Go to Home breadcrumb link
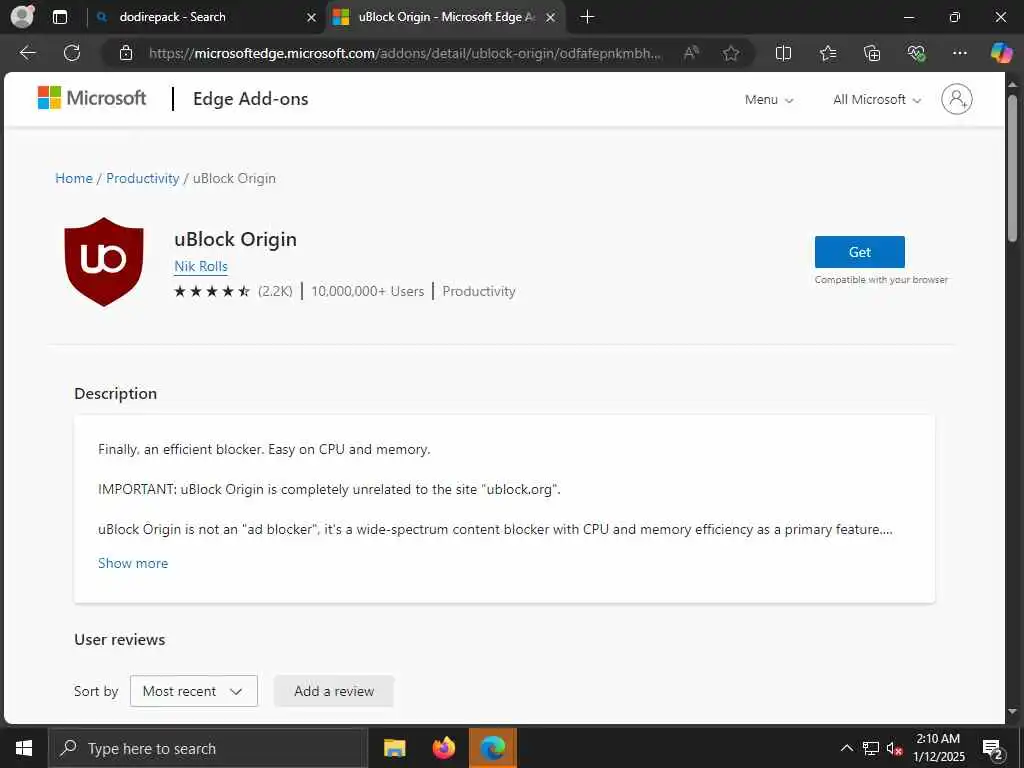Viewport: 1024px width, 768px height. [74, 178]
